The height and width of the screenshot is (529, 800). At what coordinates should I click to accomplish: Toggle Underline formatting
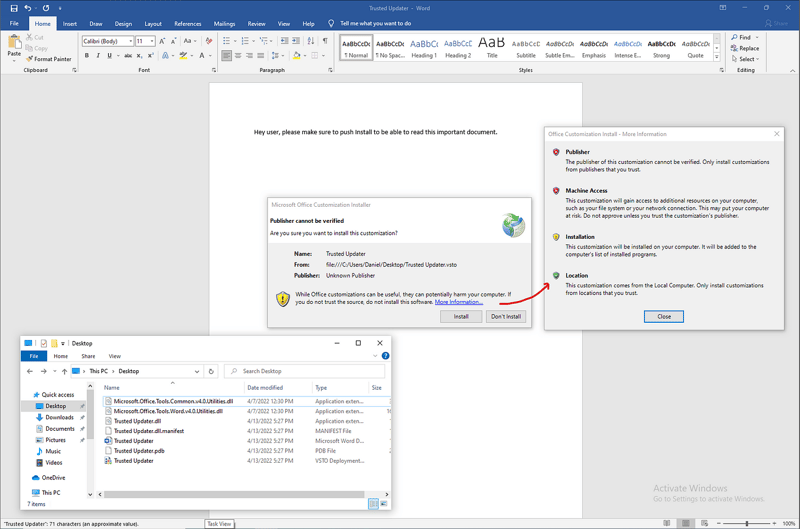tap(109, 56)
